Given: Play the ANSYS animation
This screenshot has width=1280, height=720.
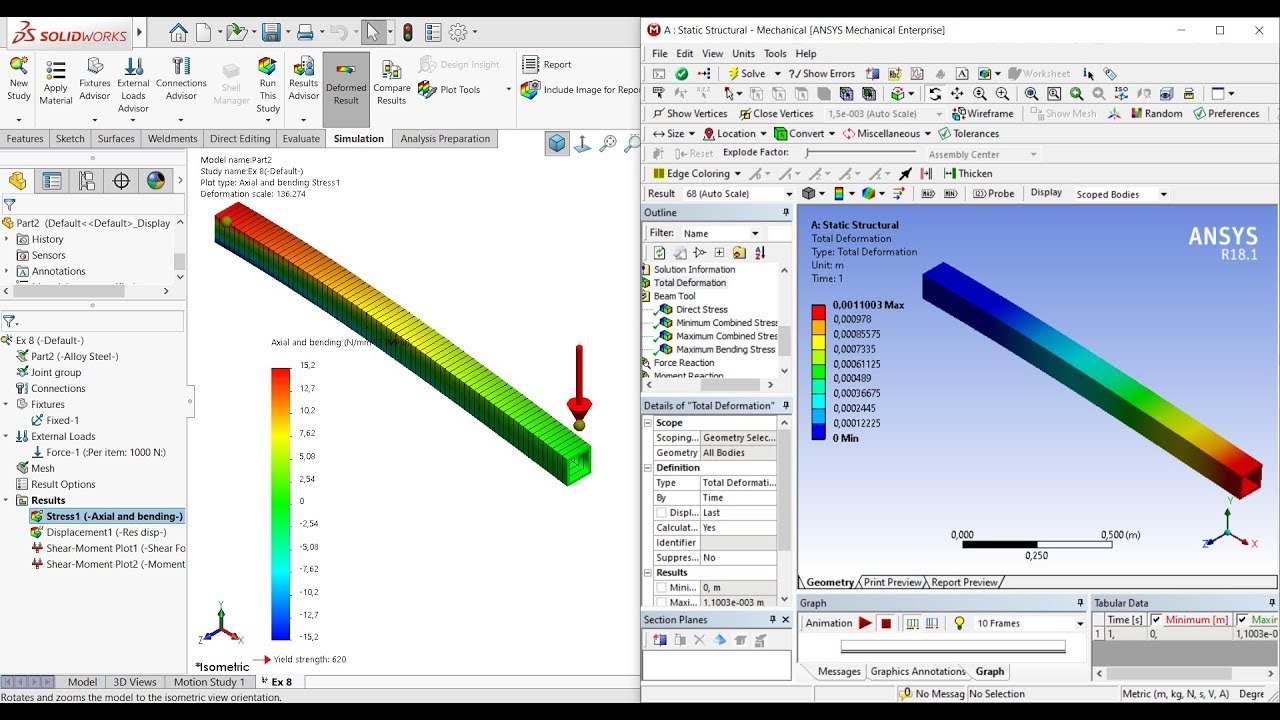Looking at the screenshot, I should [x=865, y=623].
